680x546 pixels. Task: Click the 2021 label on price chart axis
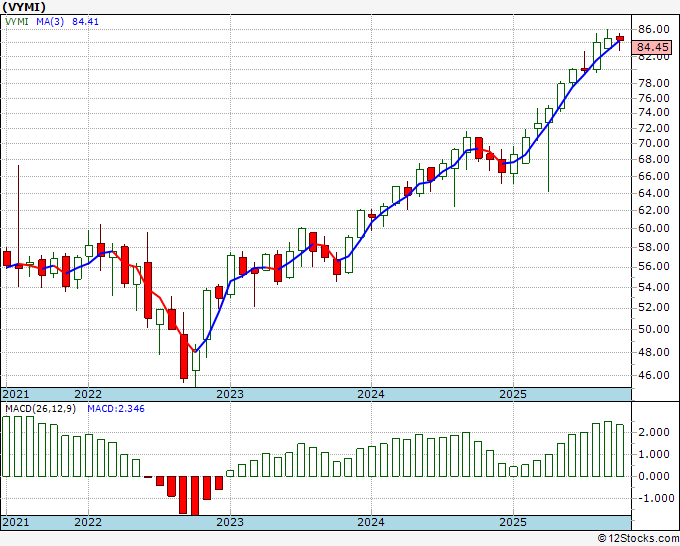coord(16,394)
